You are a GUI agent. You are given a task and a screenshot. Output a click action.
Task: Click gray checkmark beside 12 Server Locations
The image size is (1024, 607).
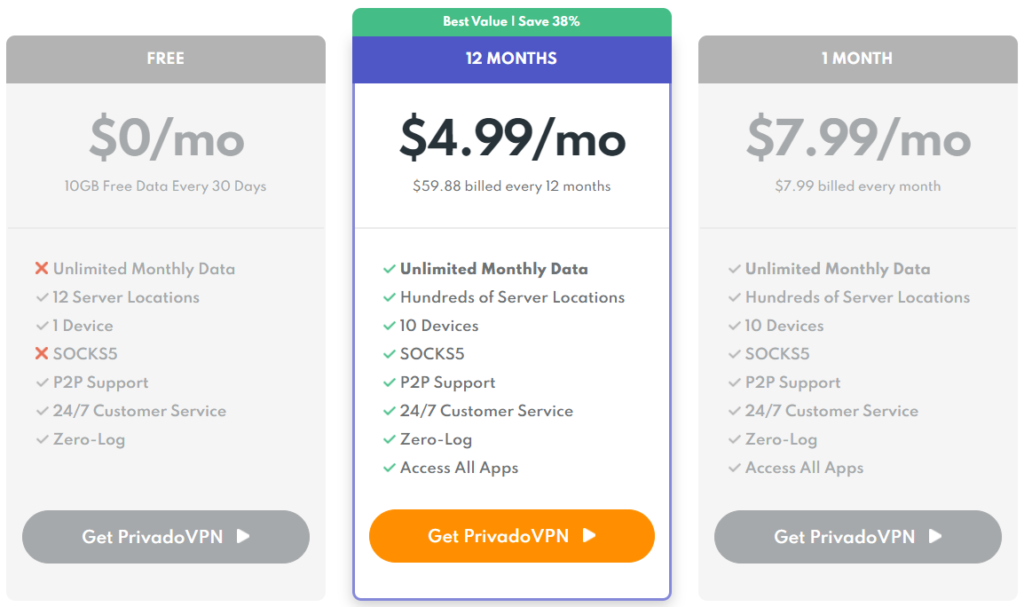point(42,297)
